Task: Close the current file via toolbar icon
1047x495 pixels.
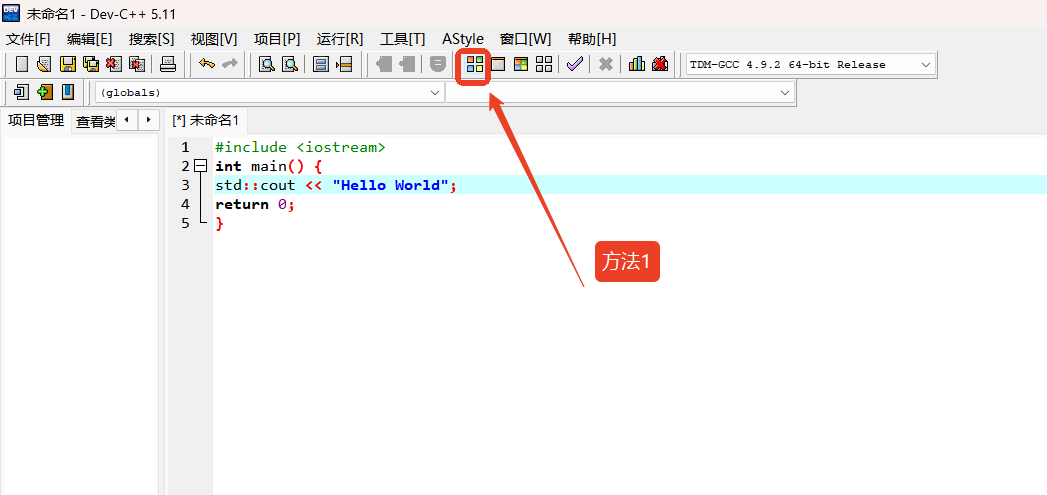Action: pyautogui.click(x=114, y=64)
